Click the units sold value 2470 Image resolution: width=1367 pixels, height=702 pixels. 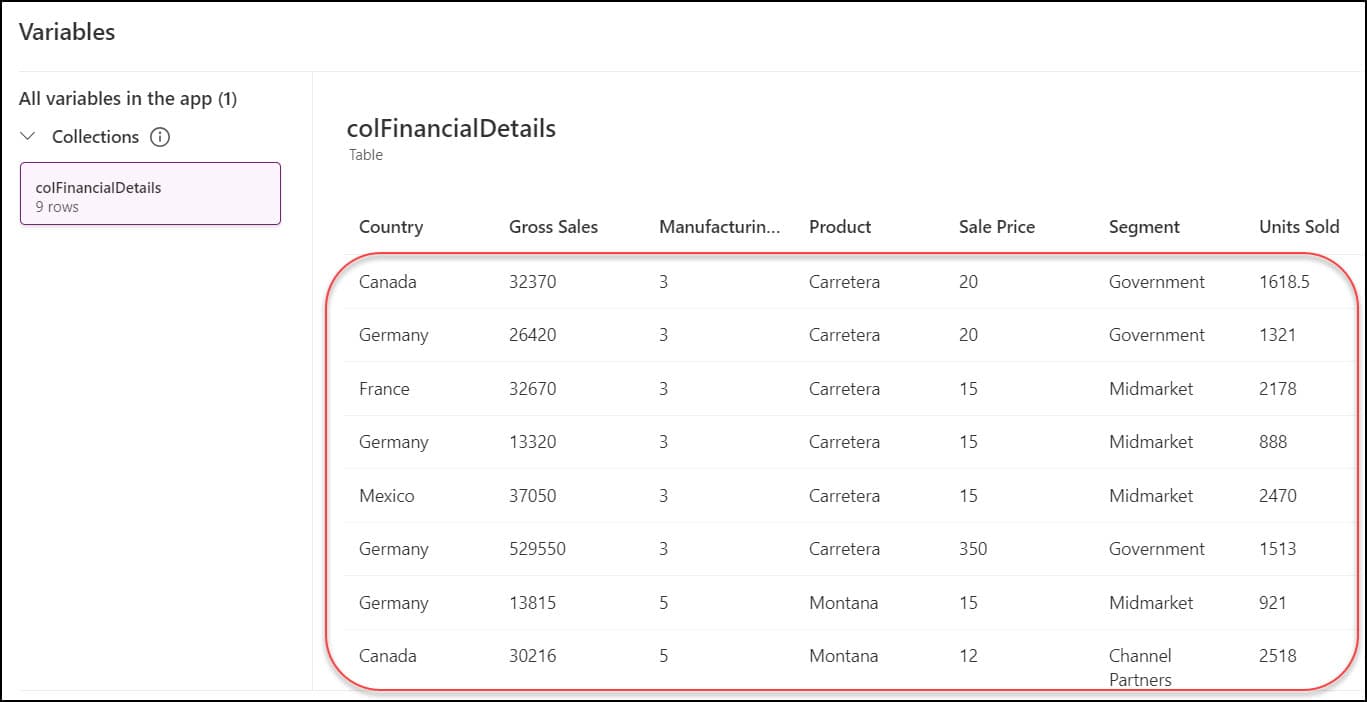[1278, 496]
